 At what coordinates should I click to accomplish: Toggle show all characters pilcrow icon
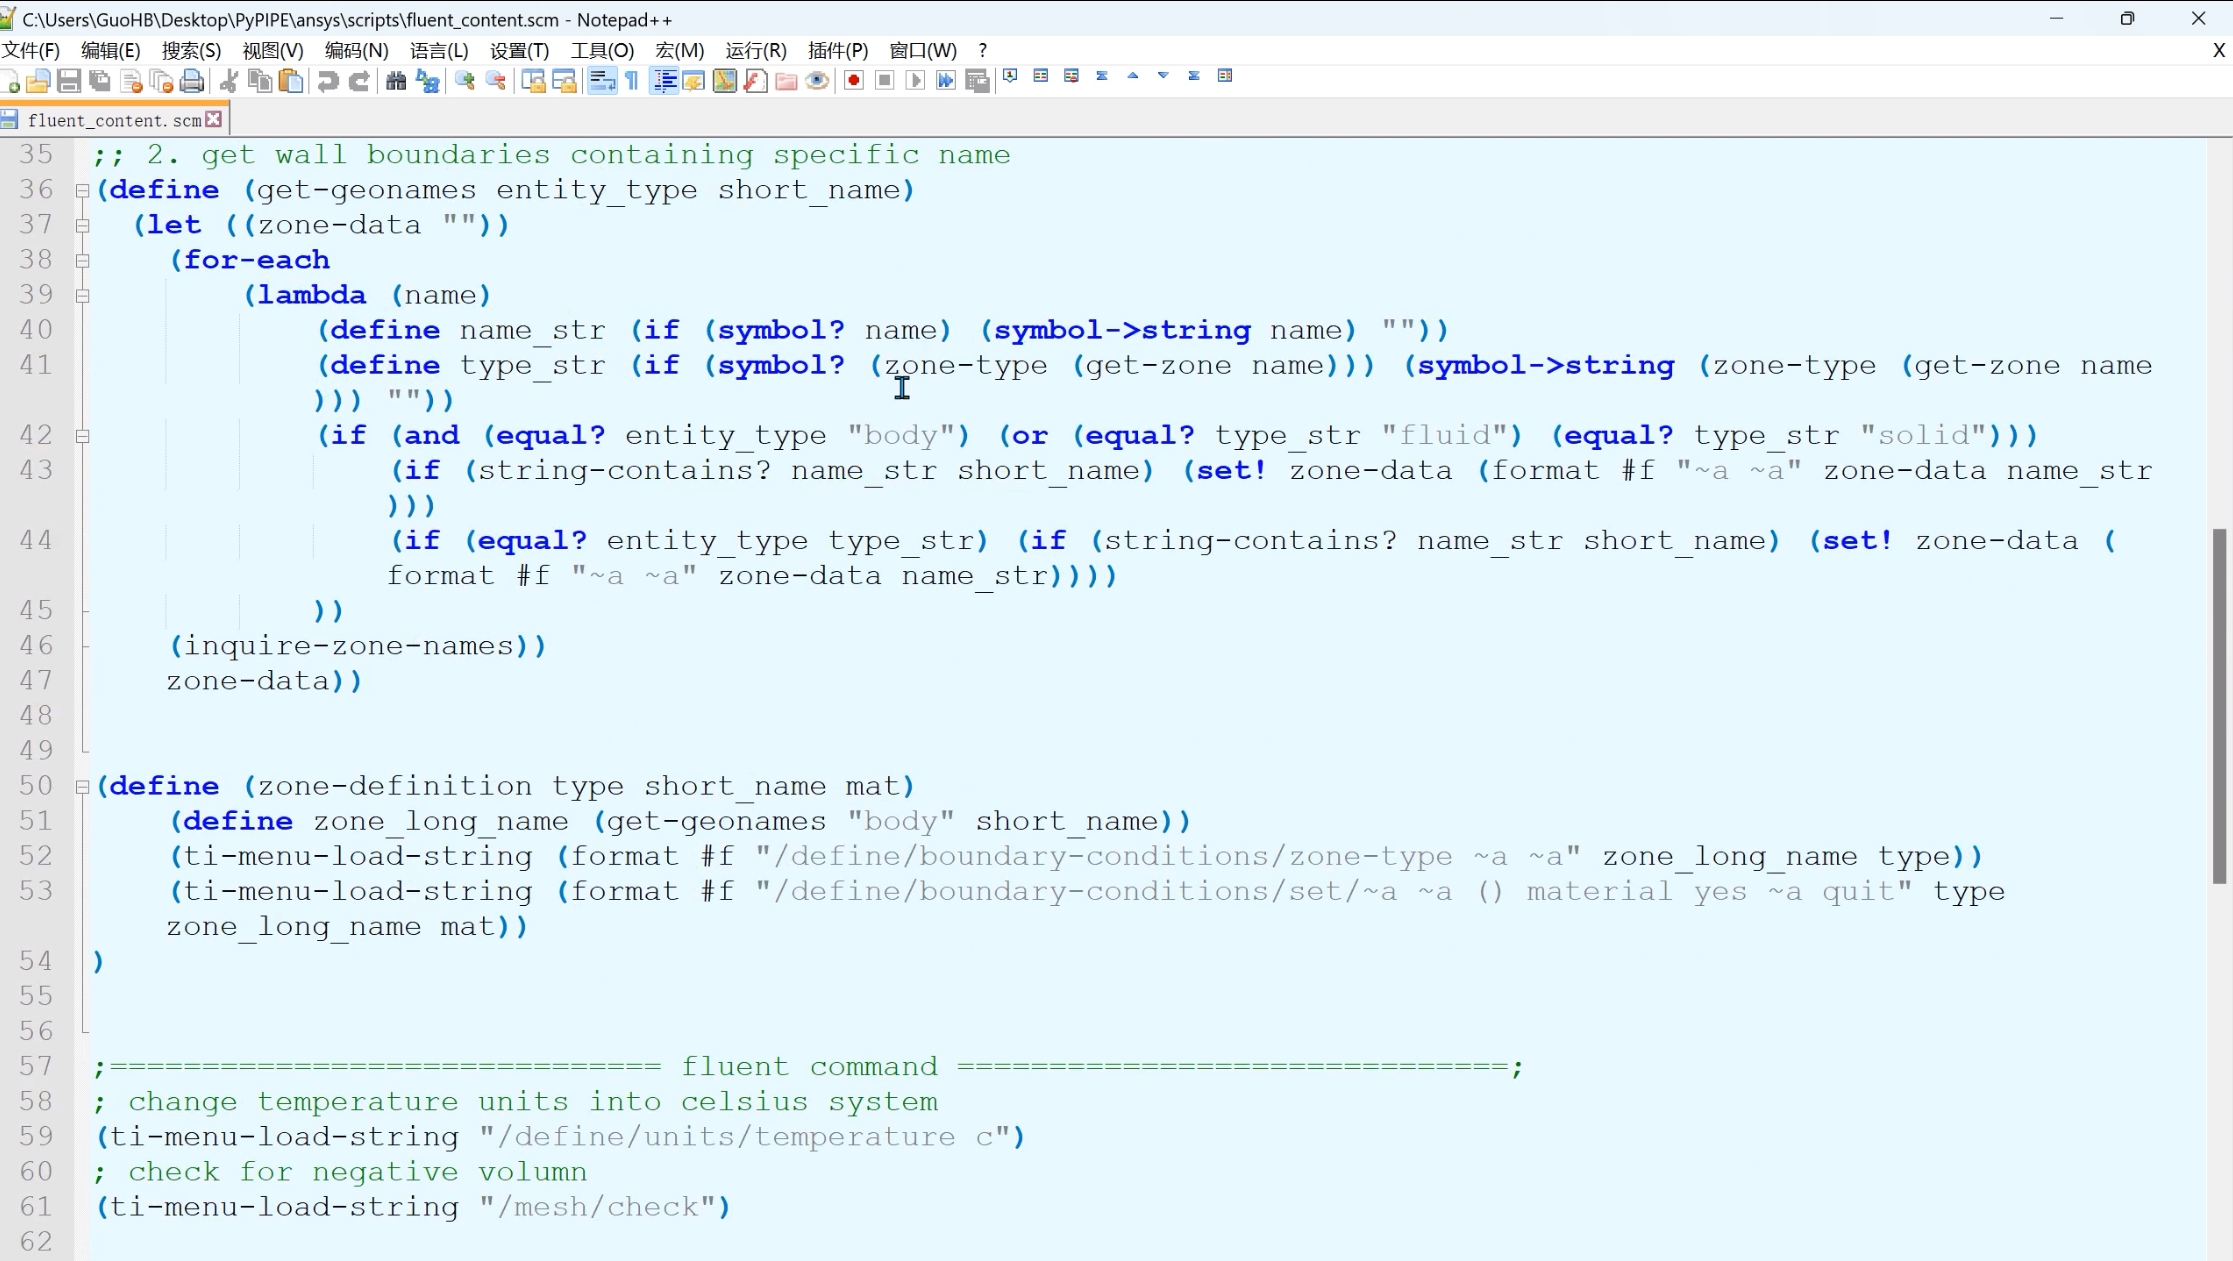632,81
